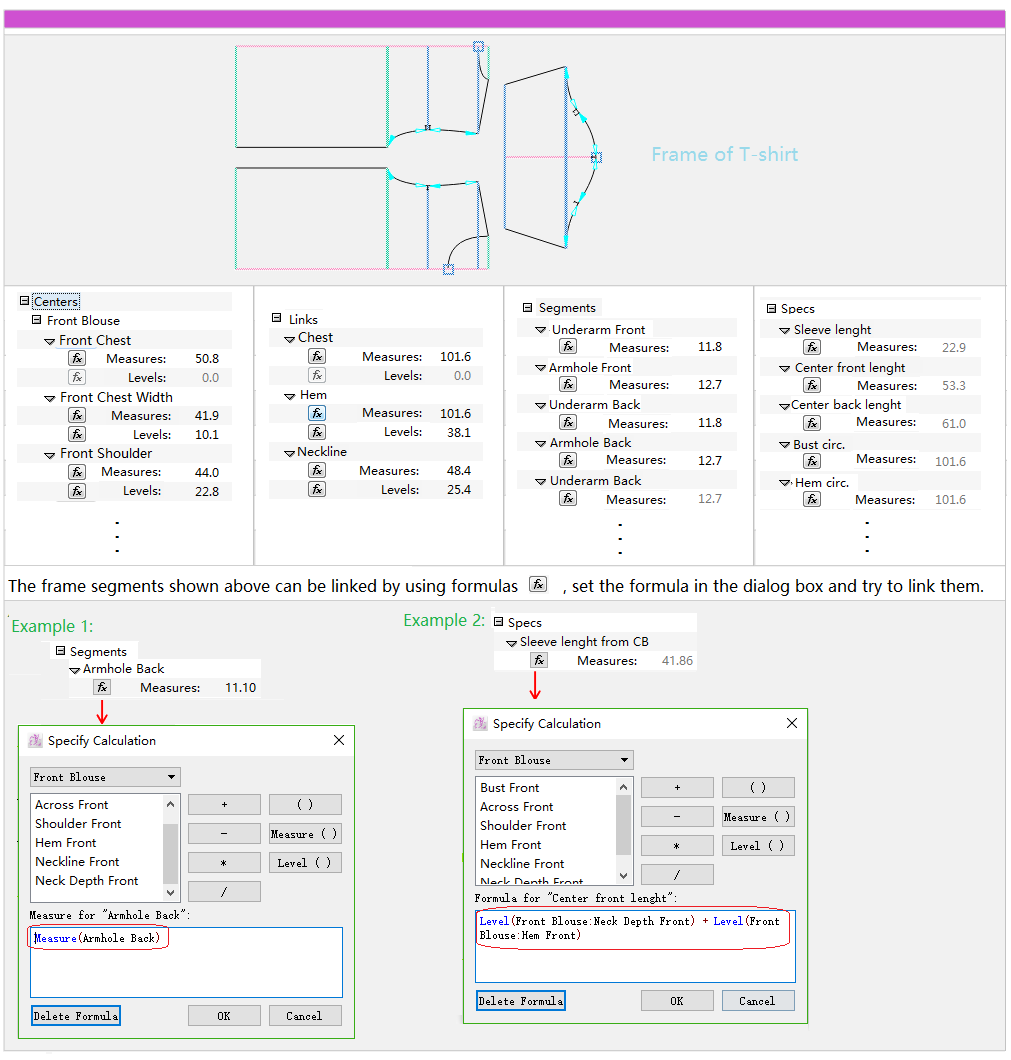Click Delete Formula in the left dialog
The width and height of the screenshot is (1011, 1060).
pos(76,1016)
